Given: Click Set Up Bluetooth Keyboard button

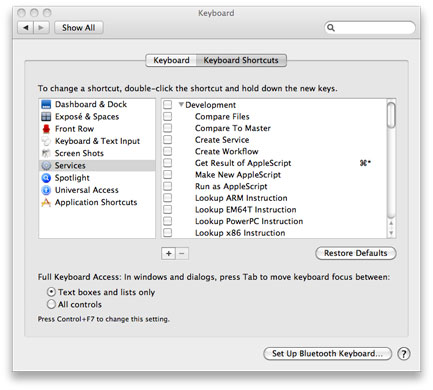Looking at the screenshot, I should click(x=327, y=354).
